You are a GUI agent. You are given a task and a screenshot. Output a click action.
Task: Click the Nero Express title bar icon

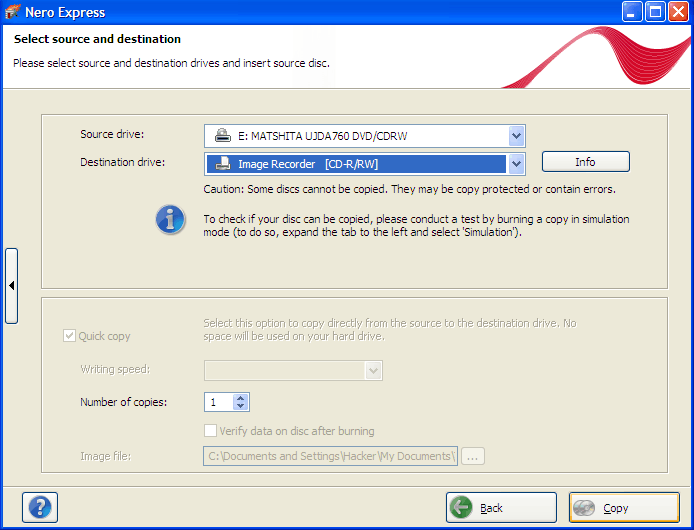pos(12,12)
